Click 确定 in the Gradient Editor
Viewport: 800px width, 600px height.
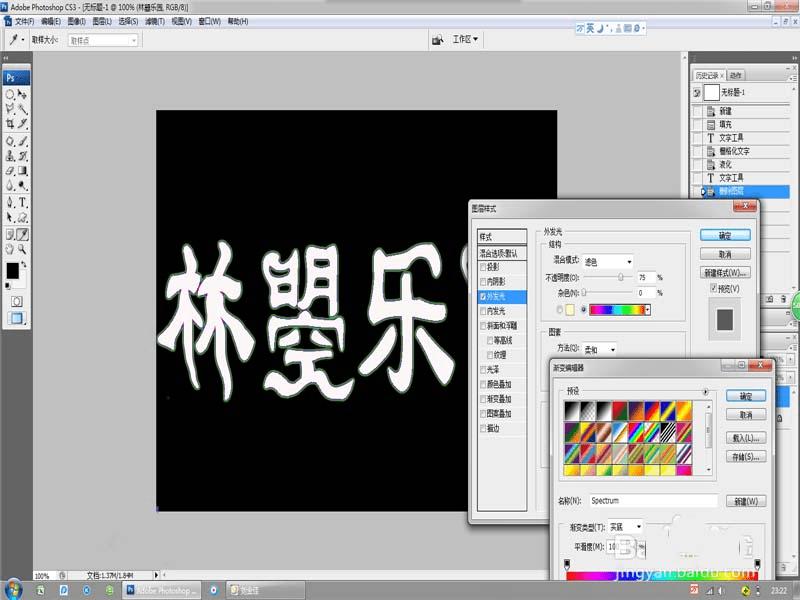746,396
